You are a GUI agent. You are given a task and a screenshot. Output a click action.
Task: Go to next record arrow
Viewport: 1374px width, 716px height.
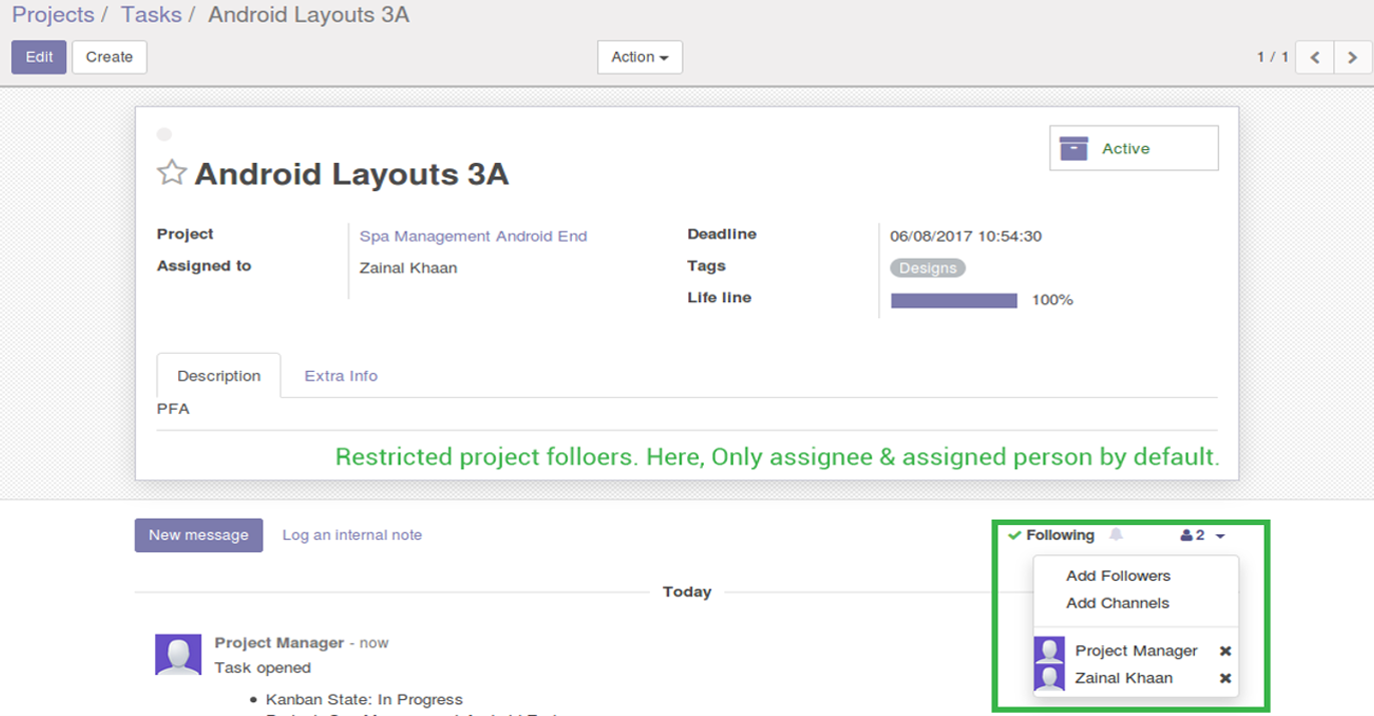click(x=1352, y=57)
